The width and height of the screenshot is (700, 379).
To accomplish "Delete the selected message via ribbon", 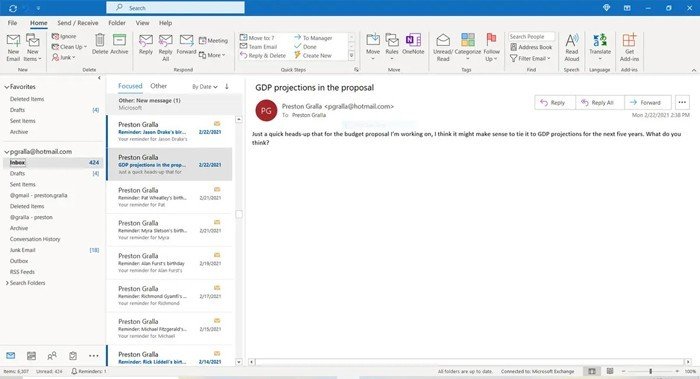I will click(x=100, y=44).
